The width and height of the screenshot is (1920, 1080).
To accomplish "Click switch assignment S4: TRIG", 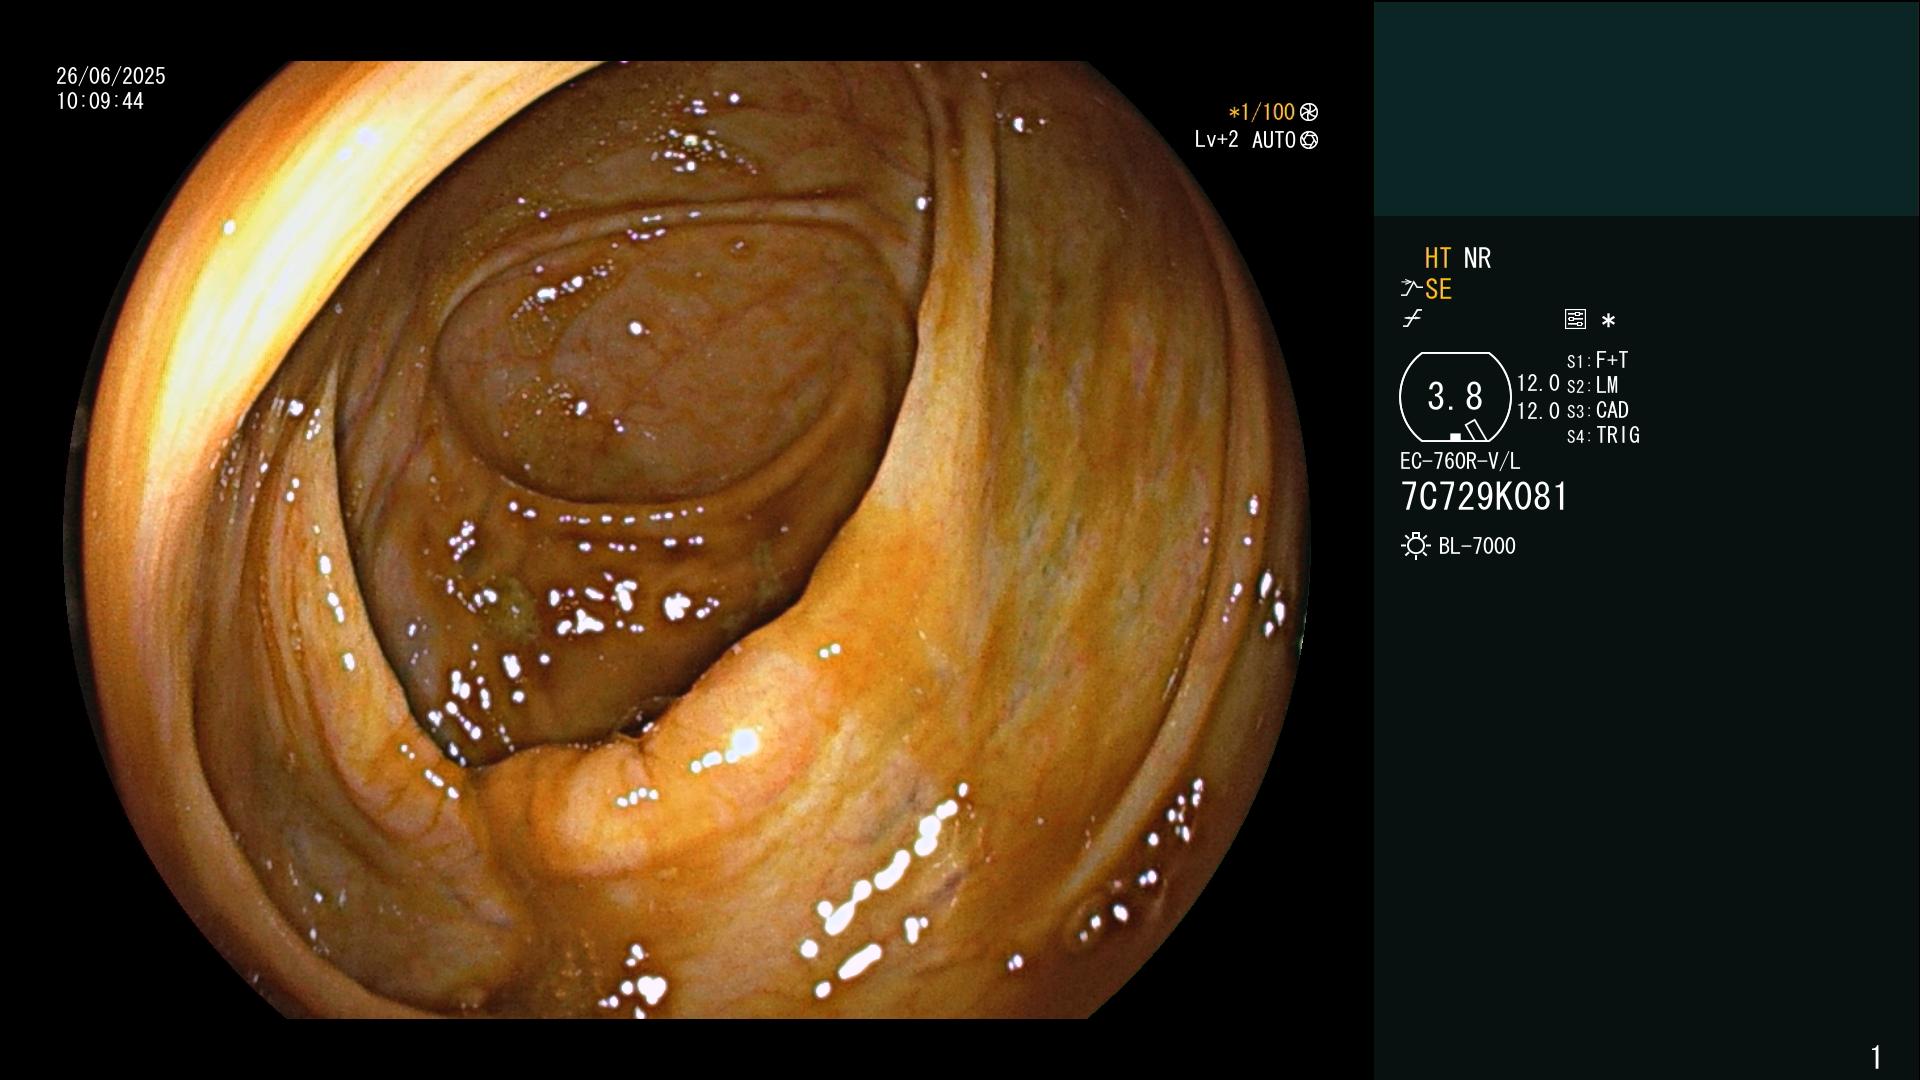I will coord(1603,435).
